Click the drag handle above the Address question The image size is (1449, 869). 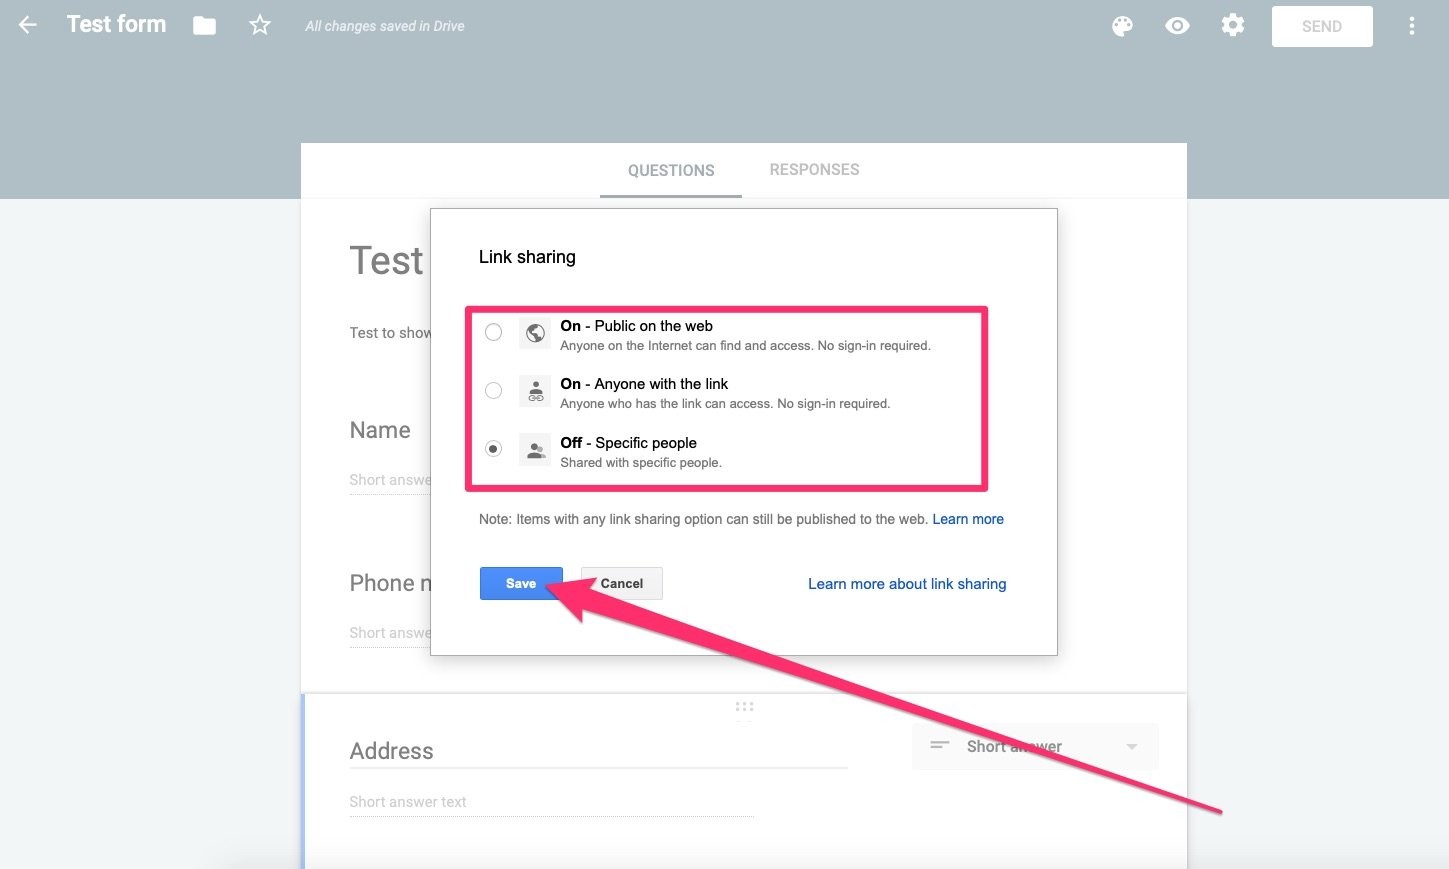pyautogui.click(x=744, y=707)
